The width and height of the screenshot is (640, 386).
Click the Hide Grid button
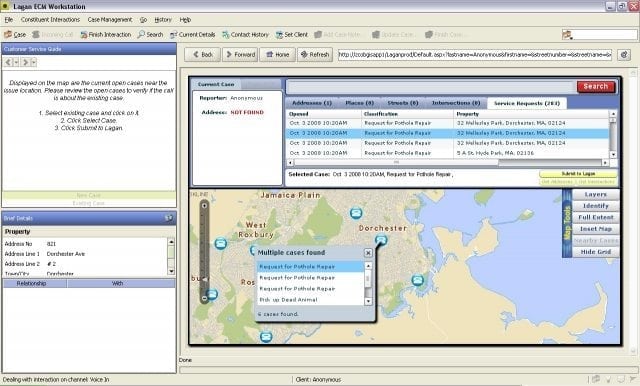[596, 252]
